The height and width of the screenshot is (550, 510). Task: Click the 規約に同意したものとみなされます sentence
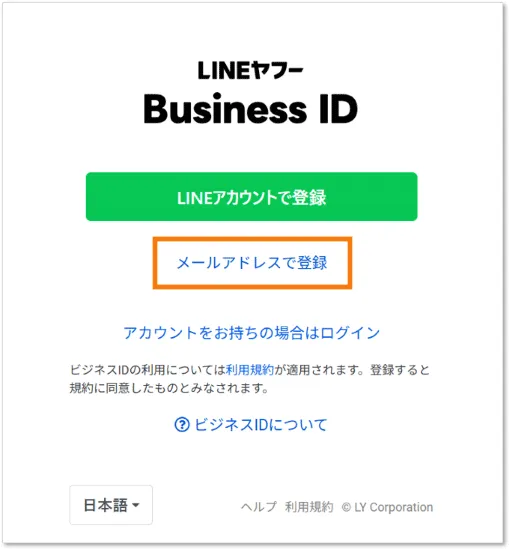pos(169,388)
